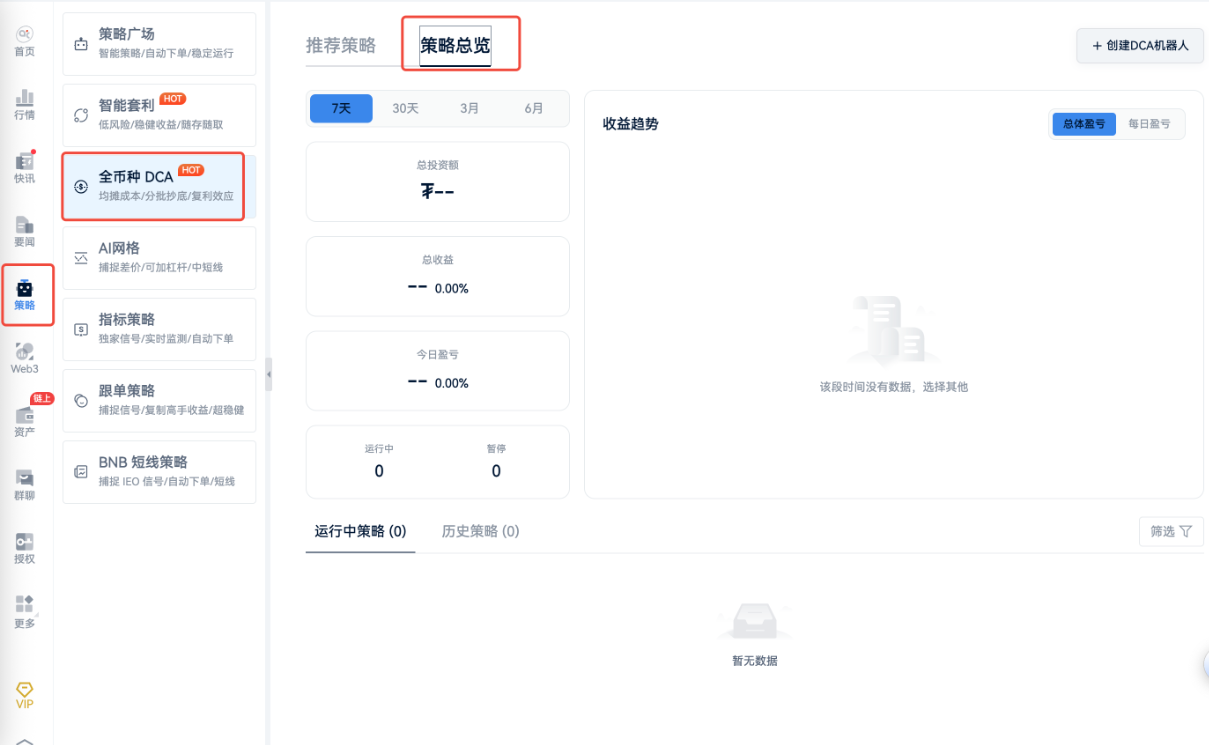Click the 智能套利 cycle icon

point(81,115)
